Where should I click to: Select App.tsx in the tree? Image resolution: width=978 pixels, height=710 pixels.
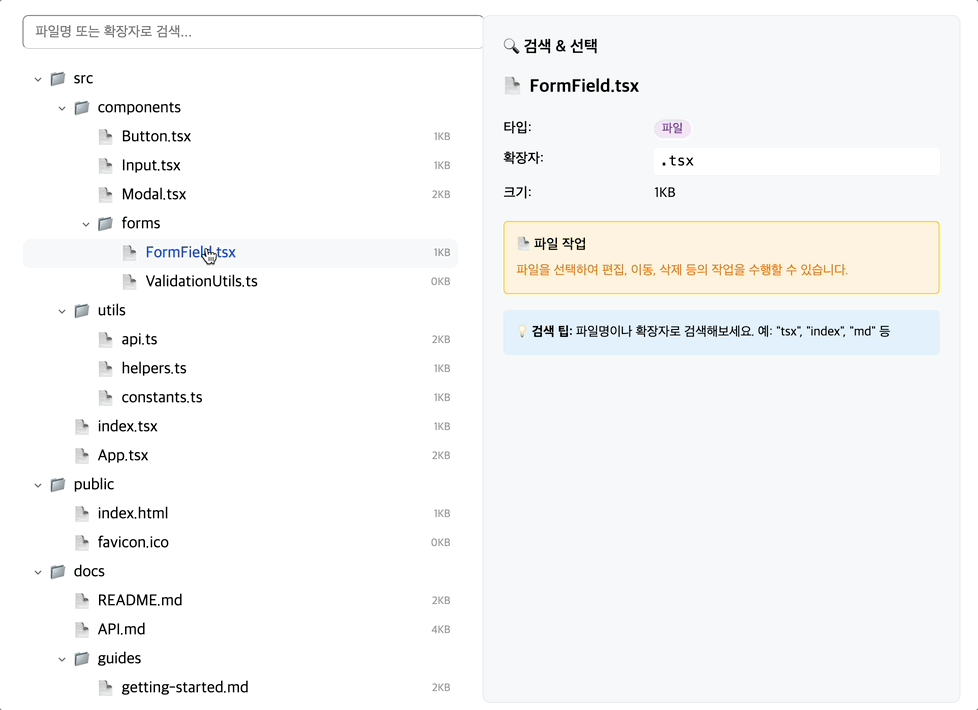(123, 455)
